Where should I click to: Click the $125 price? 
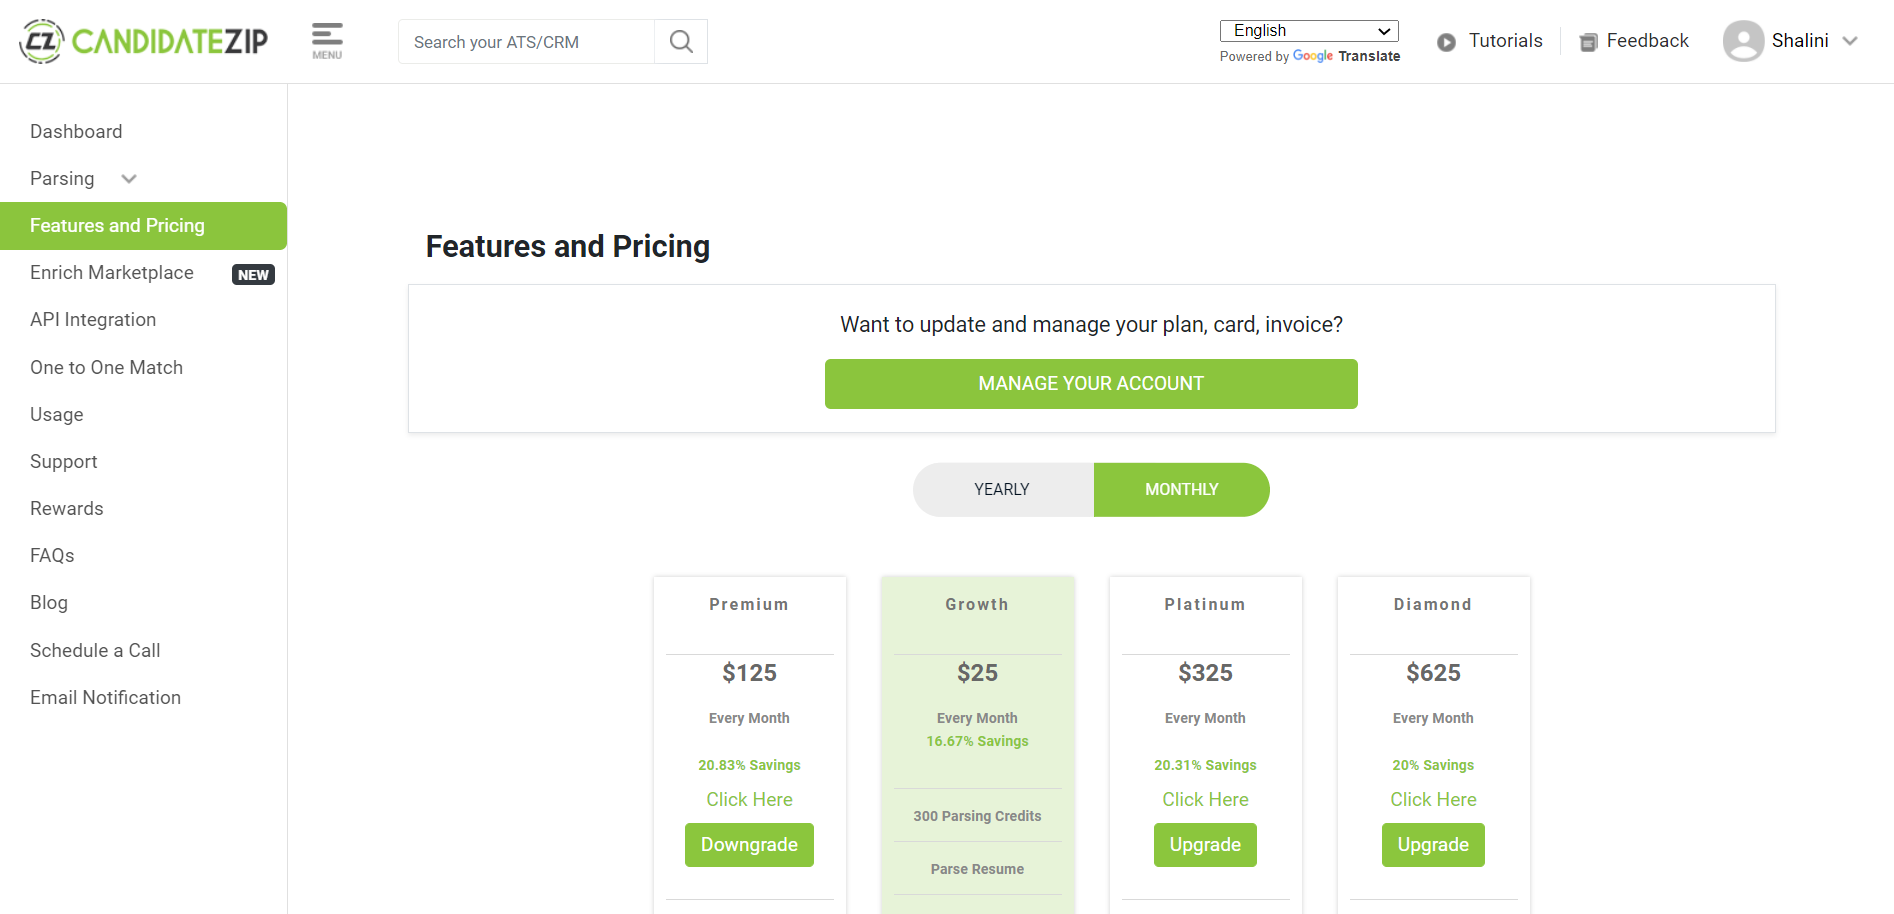[749, 673]
